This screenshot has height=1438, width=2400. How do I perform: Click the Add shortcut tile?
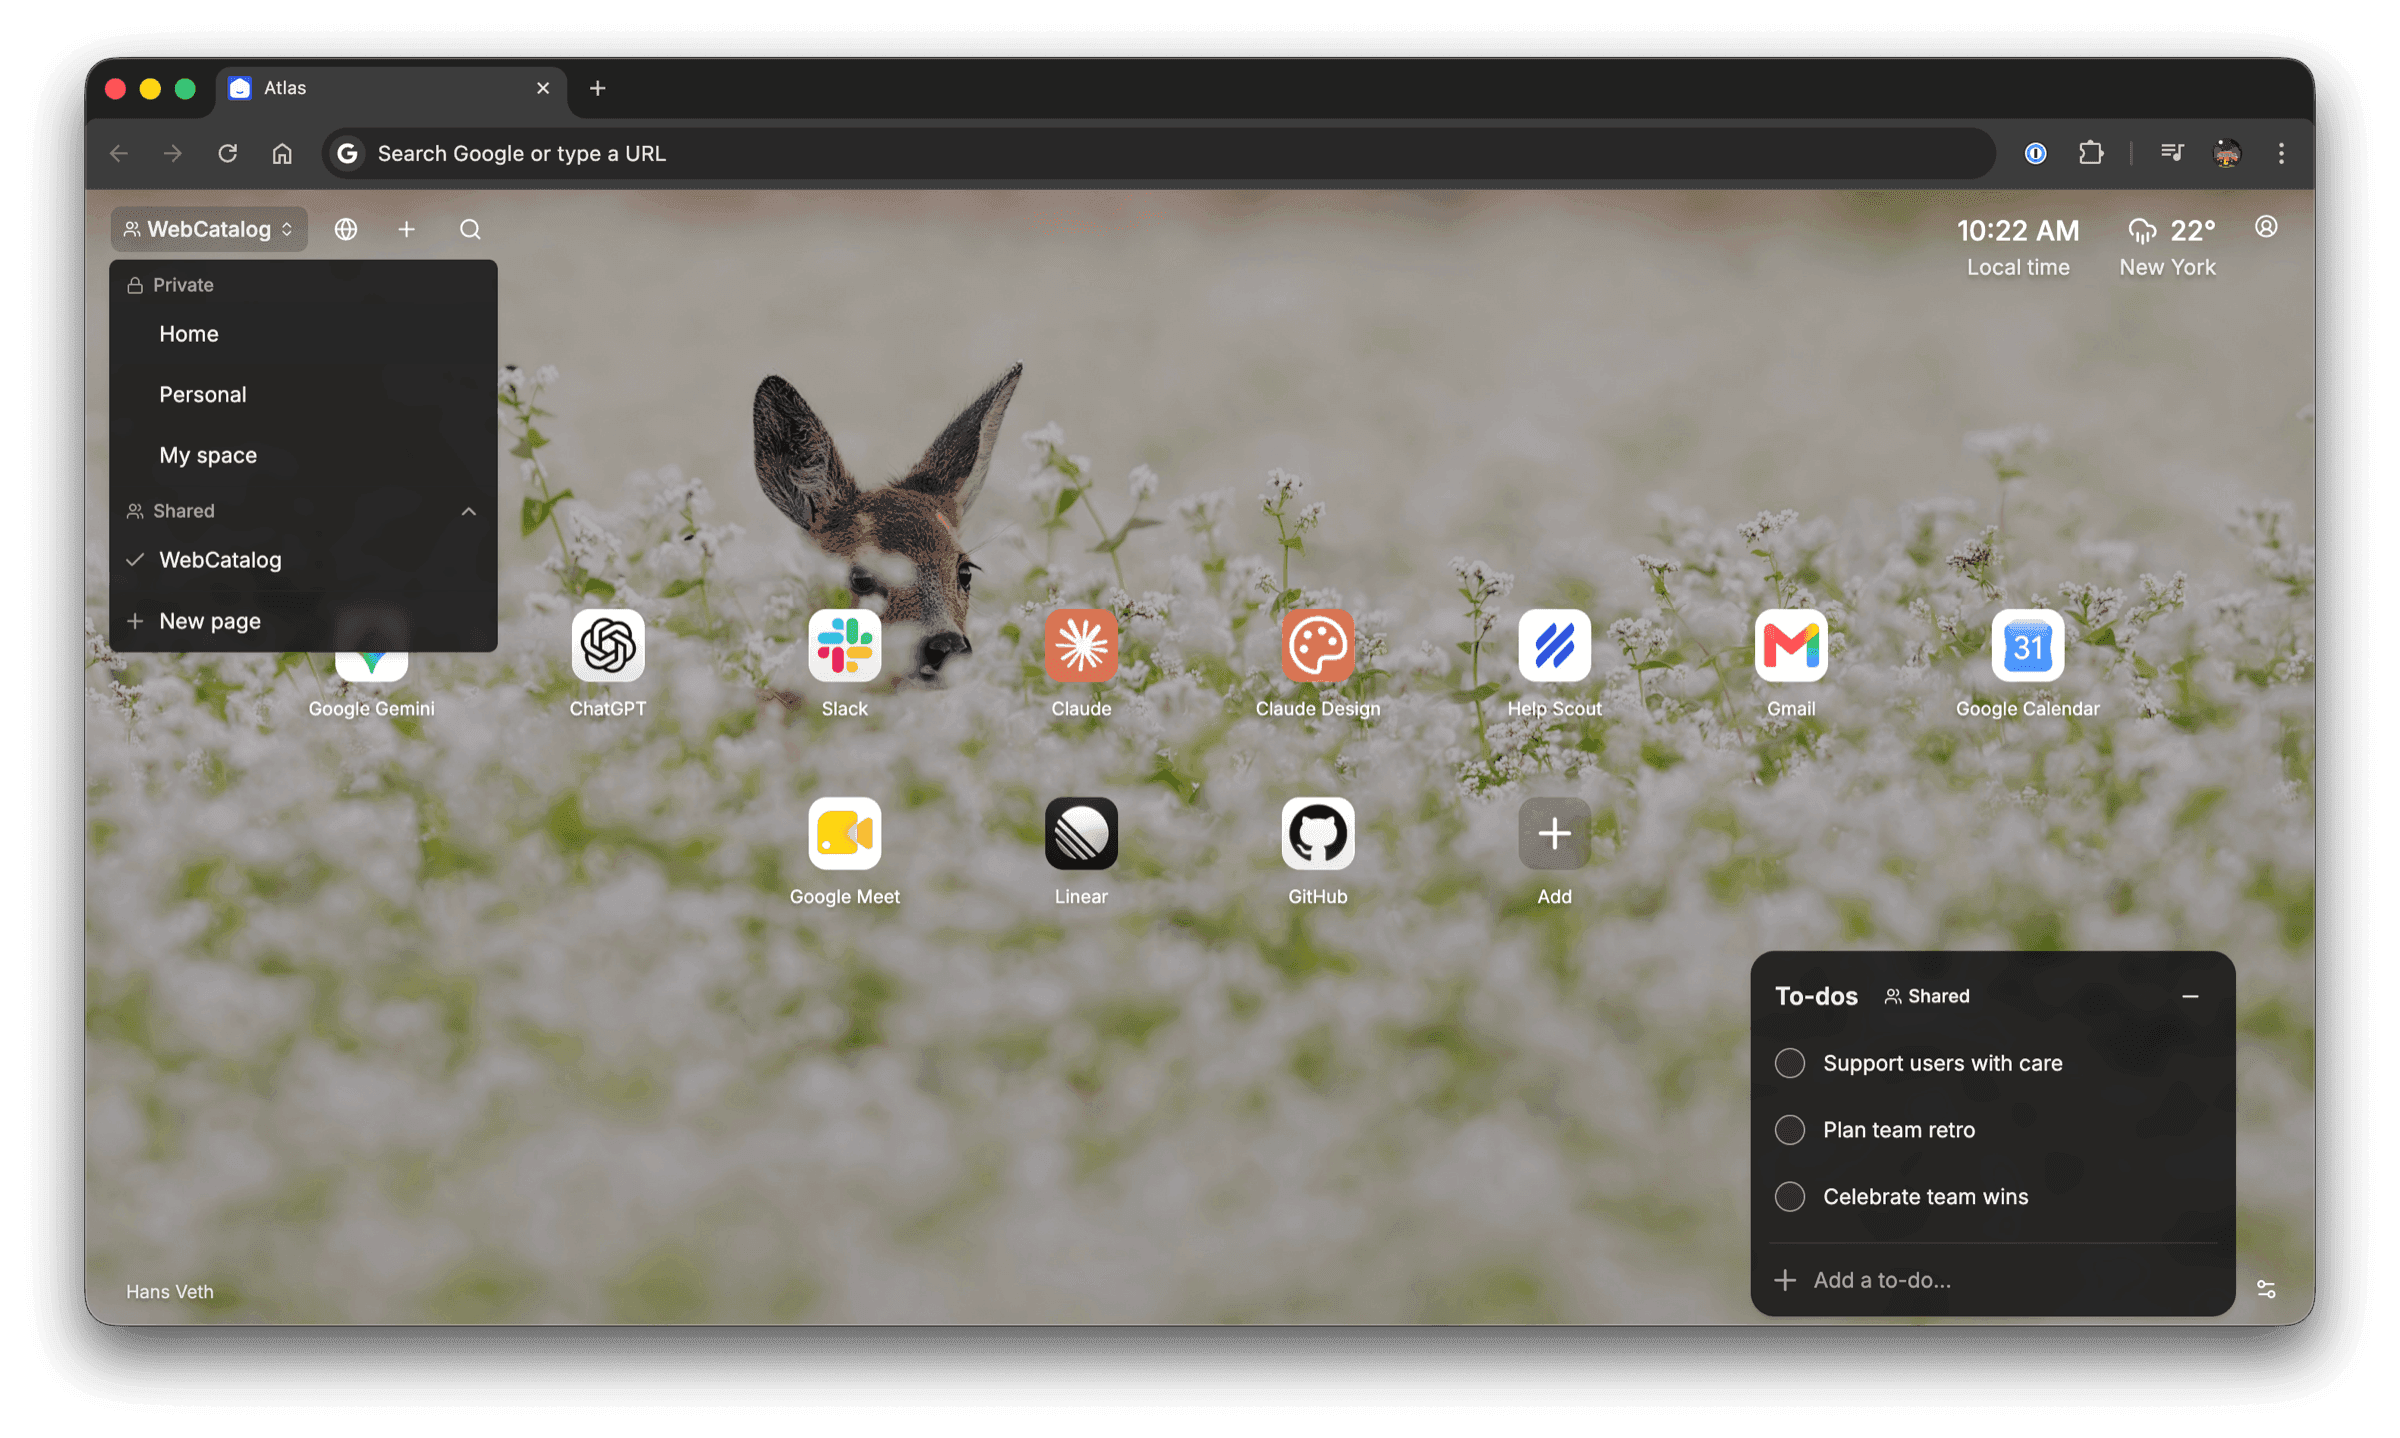pyautogui.click(x=1554, y=833)
